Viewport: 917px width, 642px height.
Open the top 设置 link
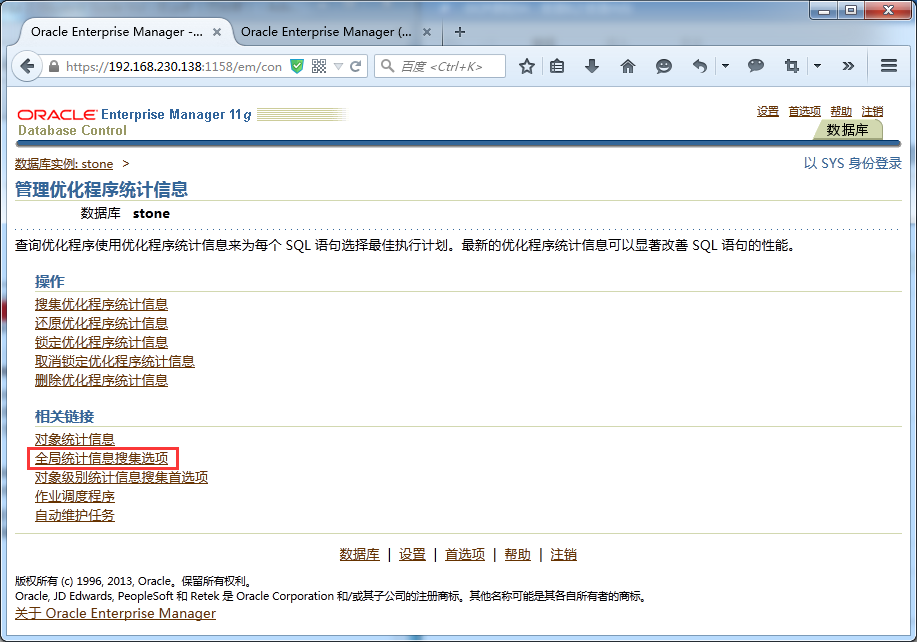[x=767, y=111]
